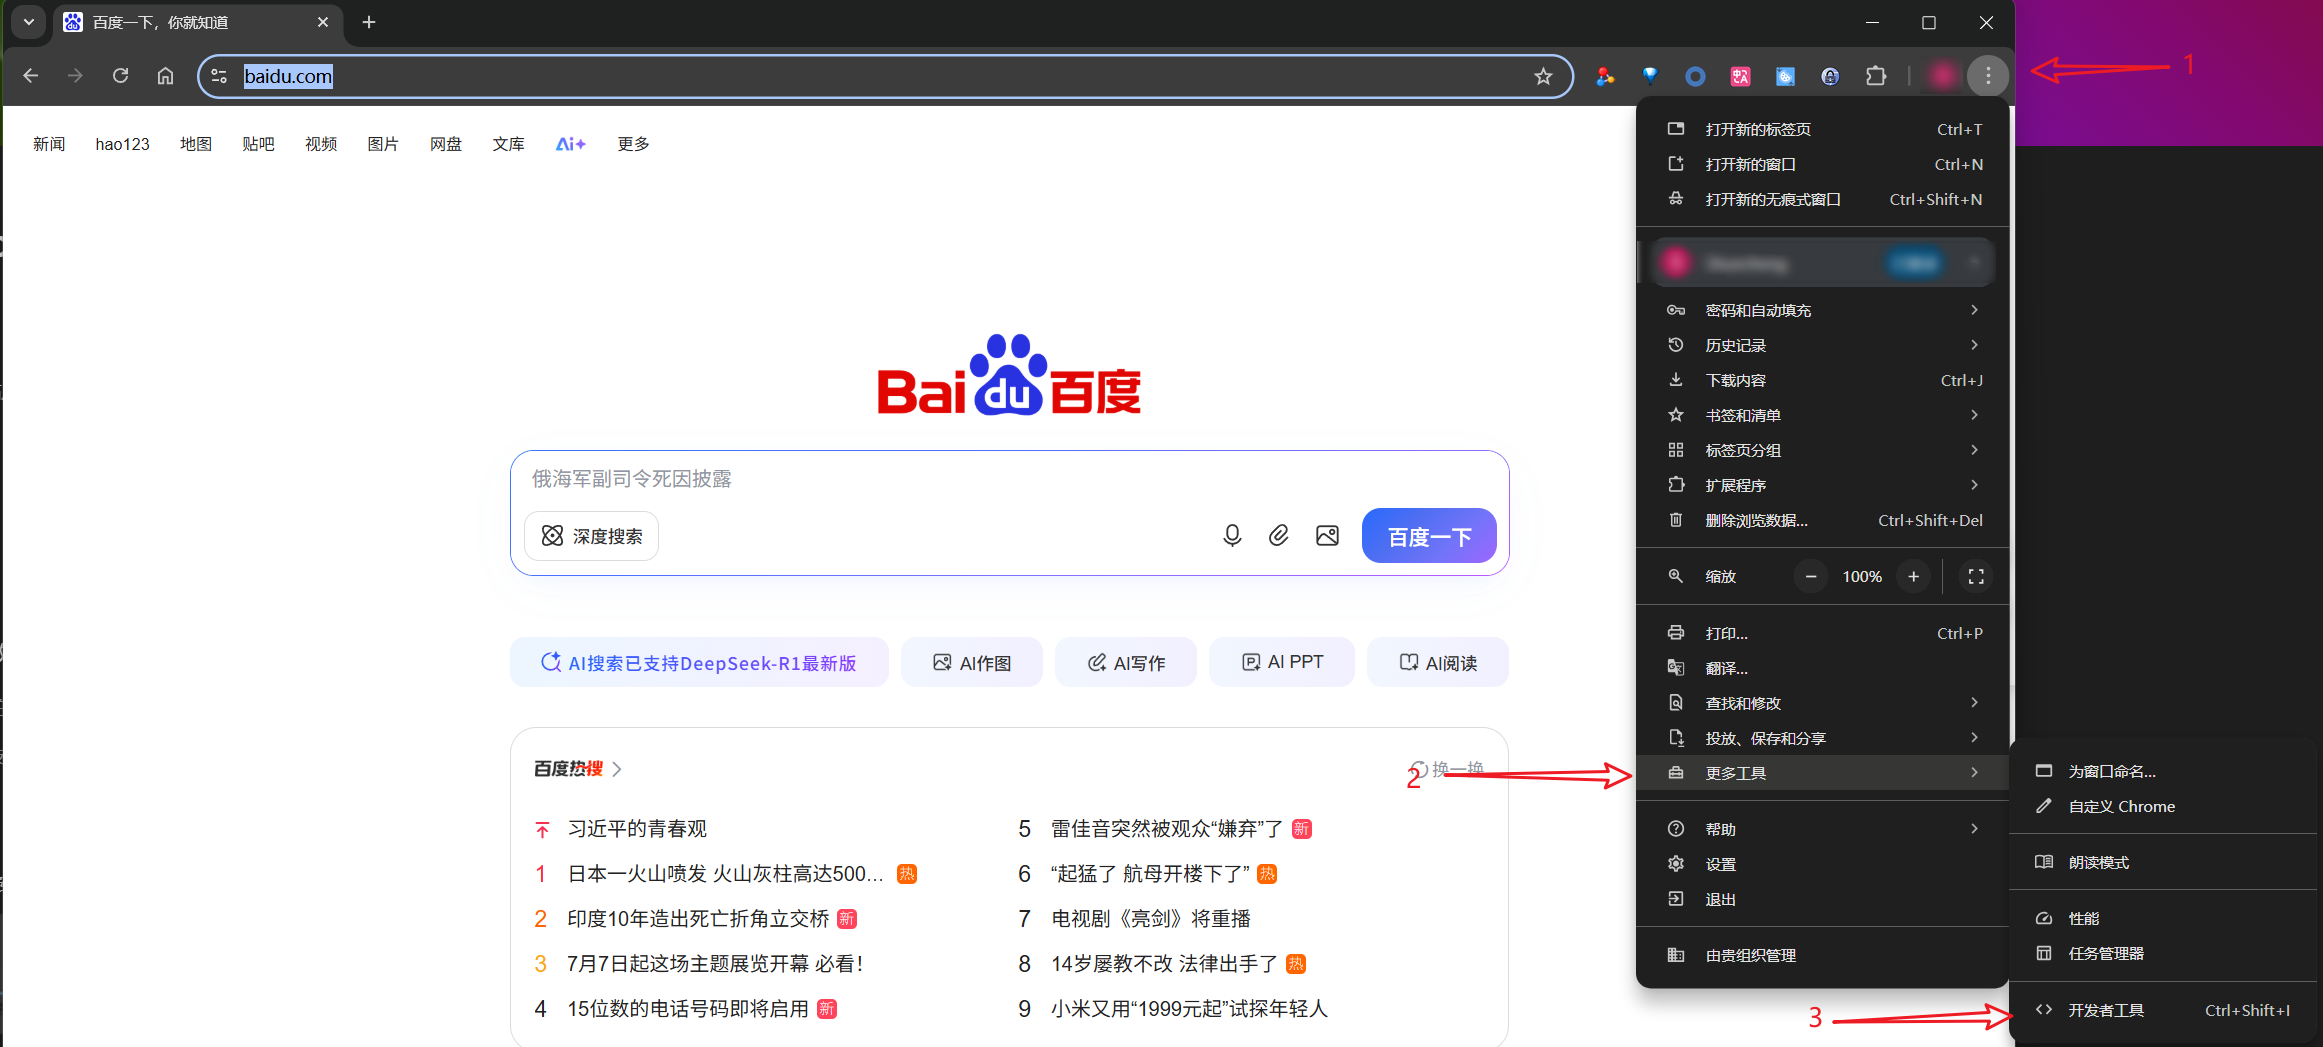Select 打开新的窗口 menu item
The height and width of the screenshot is (1047, 2323).
point(1823,164)
